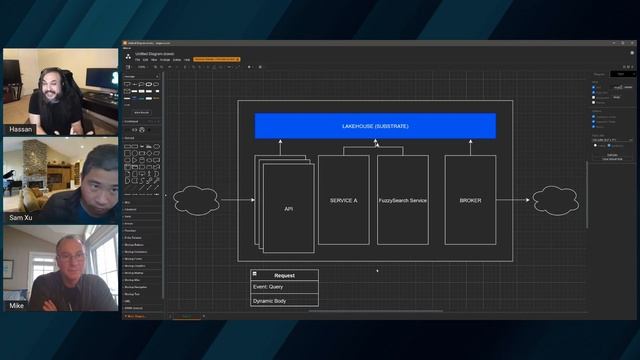This screenshot has height=360, width=640.
Task: Click the To Front toolbar icon
Action: (193, 67)
